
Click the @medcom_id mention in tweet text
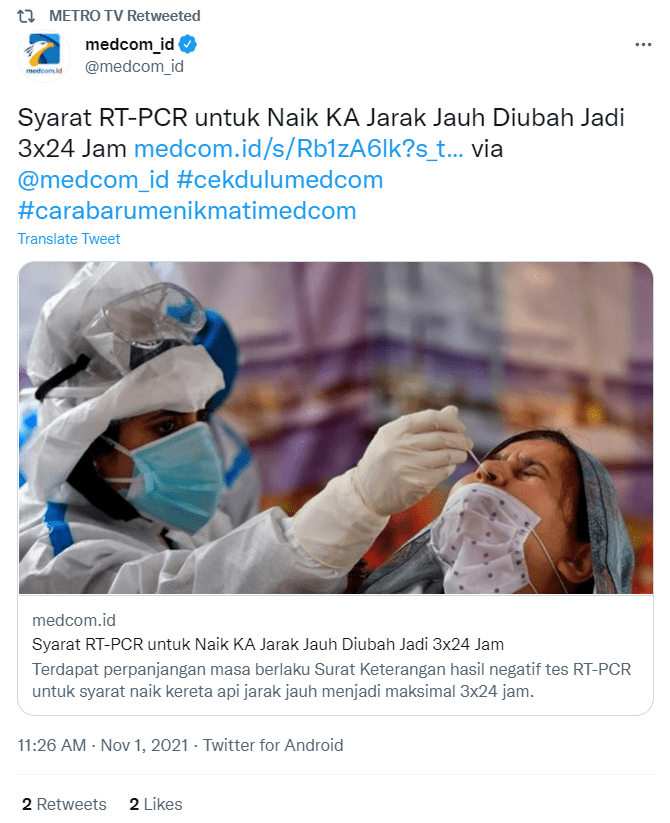point(93,180)
